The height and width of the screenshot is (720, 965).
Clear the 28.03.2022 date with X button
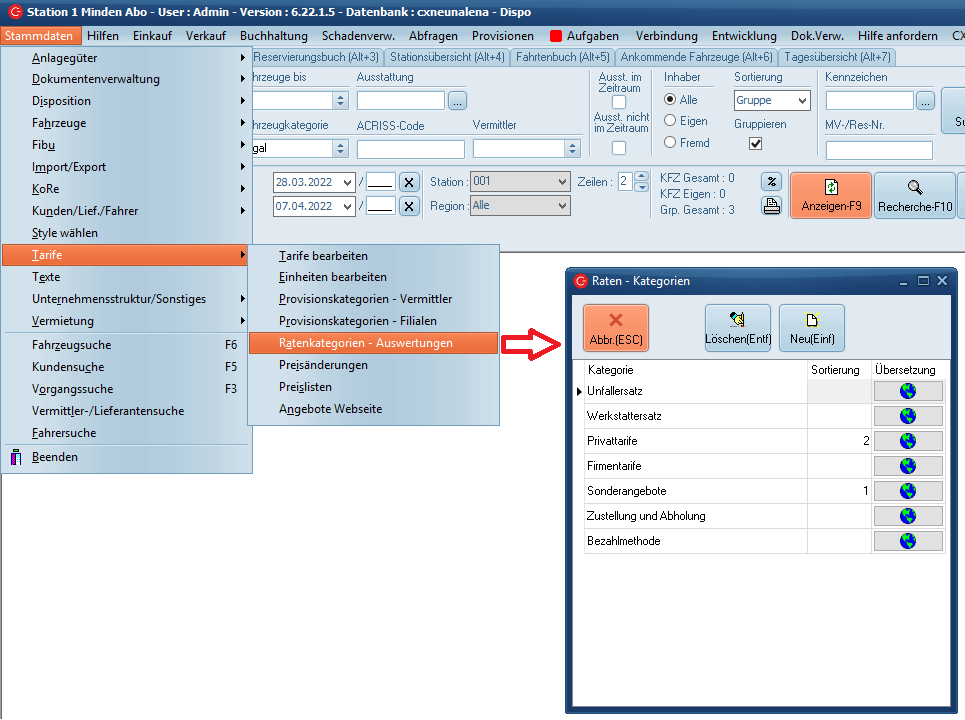point(409,182)
